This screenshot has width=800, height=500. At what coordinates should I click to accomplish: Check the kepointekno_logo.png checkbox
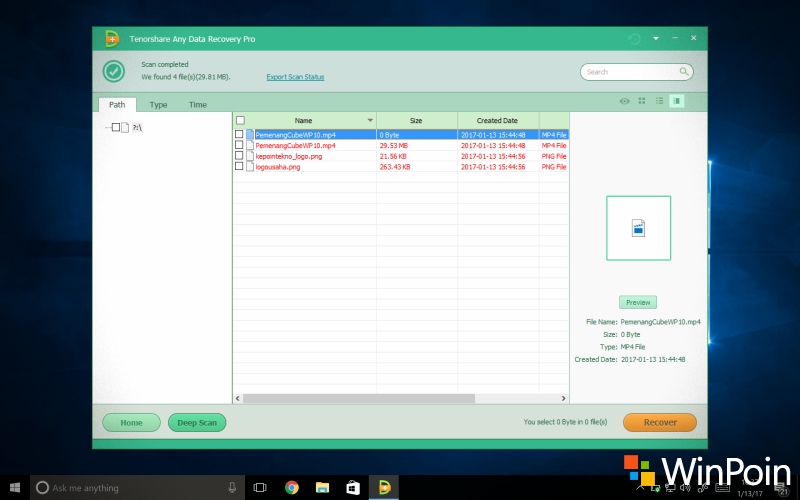point(239,156)
